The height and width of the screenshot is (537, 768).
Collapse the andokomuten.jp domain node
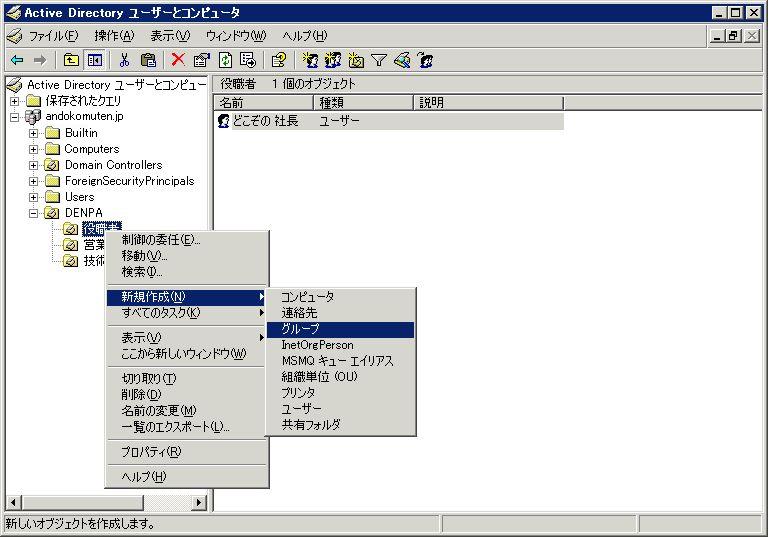15,117
